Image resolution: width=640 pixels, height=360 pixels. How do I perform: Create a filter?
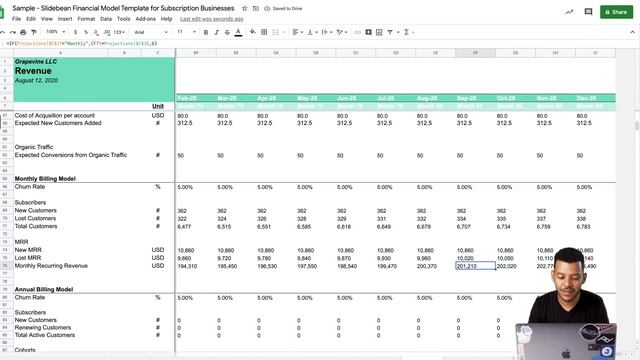[390, 32]
